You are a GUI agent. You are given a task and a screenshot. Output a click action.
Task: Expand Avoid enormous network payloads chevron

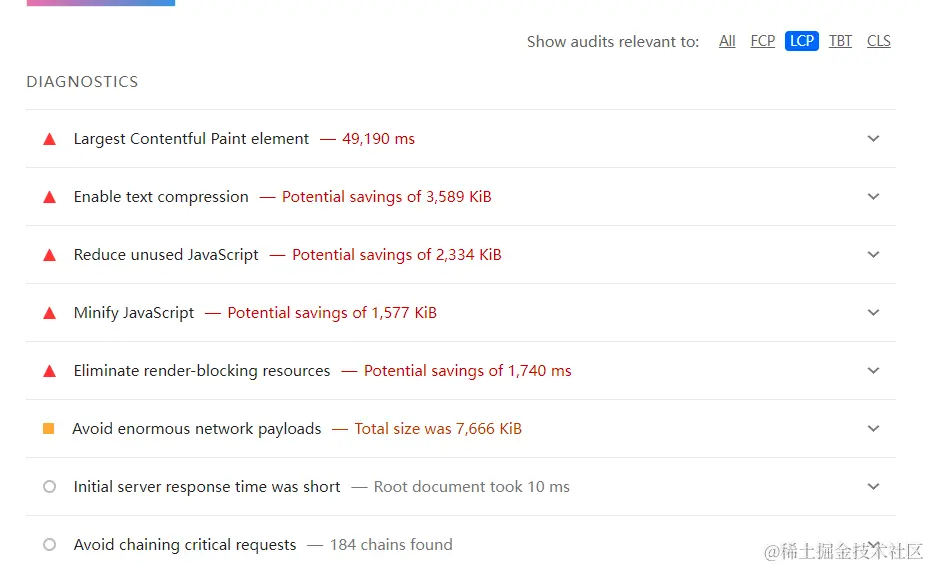(873, 429)
